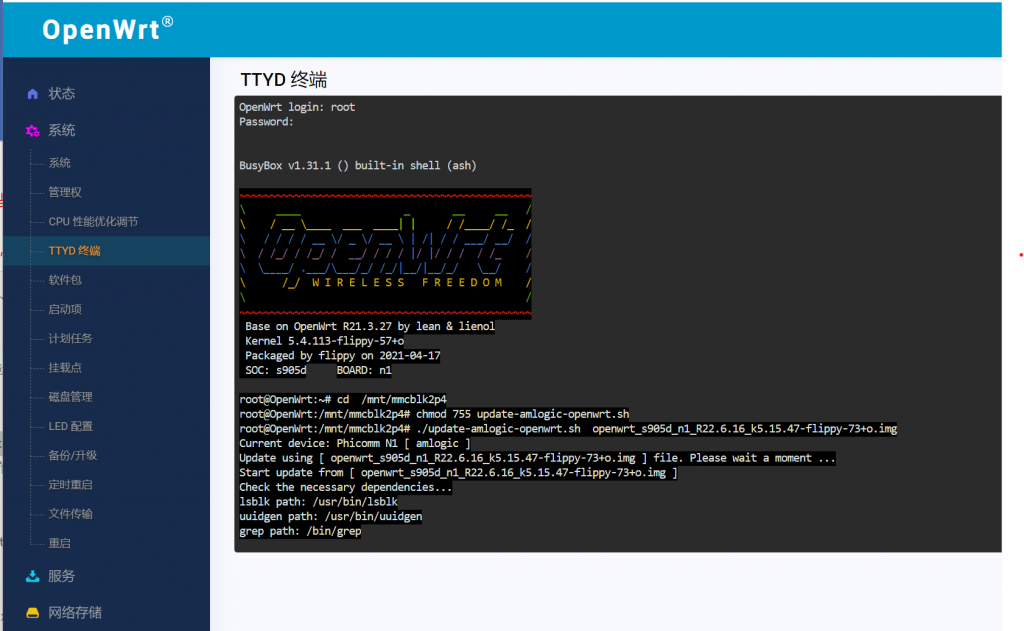This screenshot has height=631, width=1024.
Task: Click the gear icon beside 系统
Action: pyautogui.click(x=32, y=131)
